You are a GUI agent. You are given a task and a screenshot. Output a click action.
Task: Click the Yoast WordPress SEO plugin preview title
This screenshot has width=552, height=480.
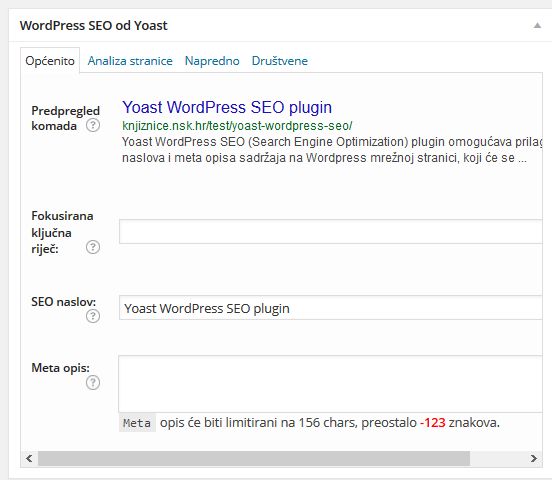(227, 107)
